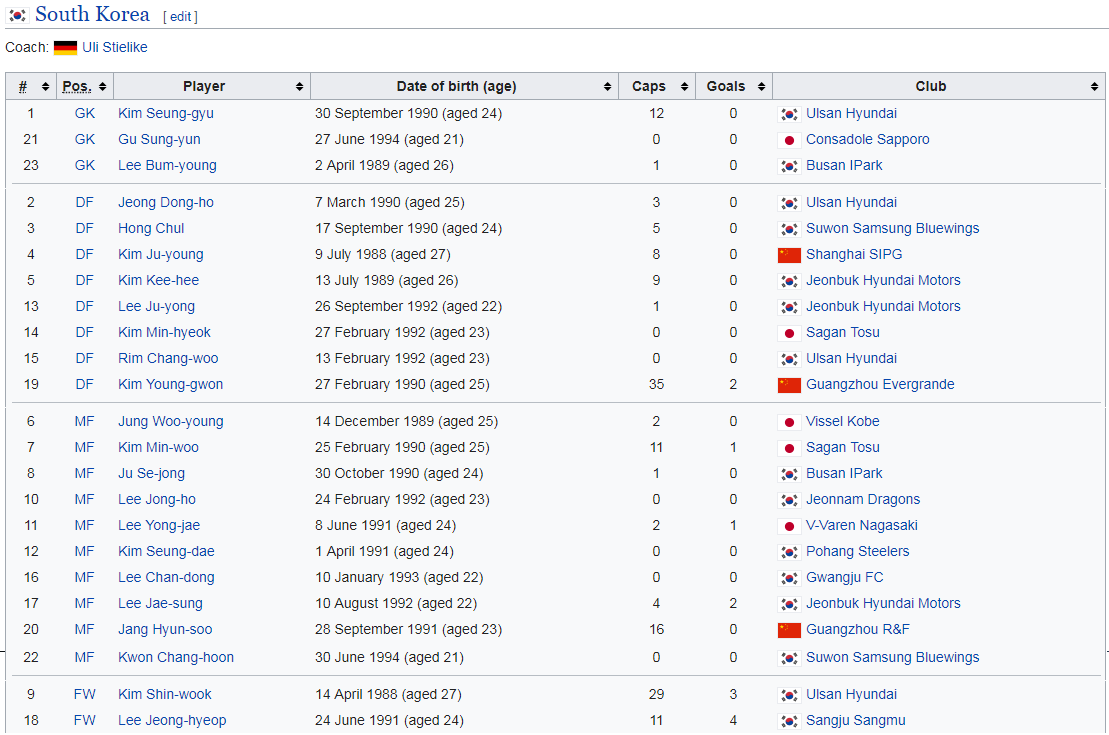This screenshot has height=735, width=1109.
Task: Open the Pohang Steelers club link
Action: 858,552
